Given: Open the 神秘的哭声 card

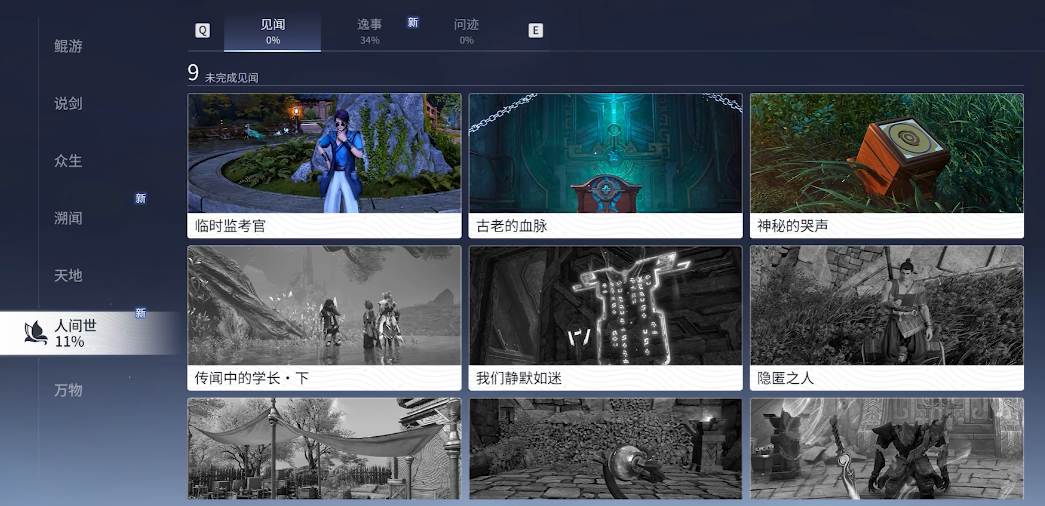Looking at the screenshot, I should 886,165.
